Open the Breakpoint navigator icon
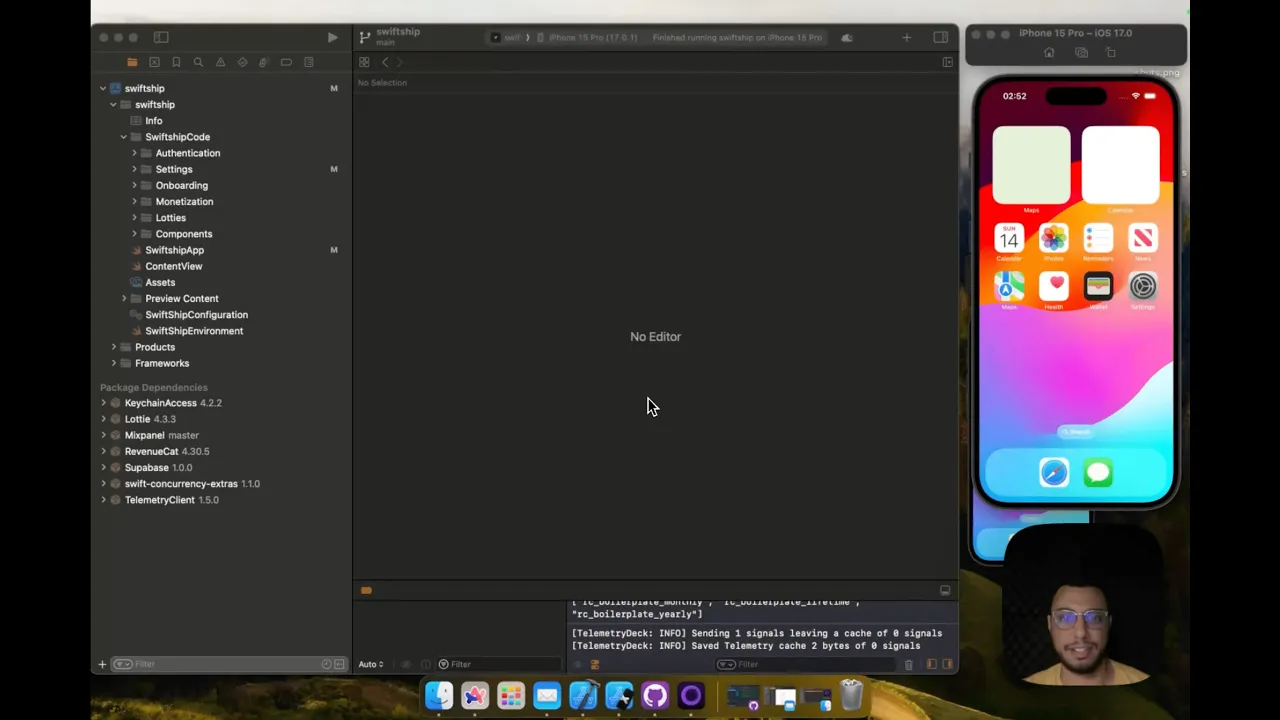Image resolution: width=1280 pixels, height=720 pixels. coord(286,62)
